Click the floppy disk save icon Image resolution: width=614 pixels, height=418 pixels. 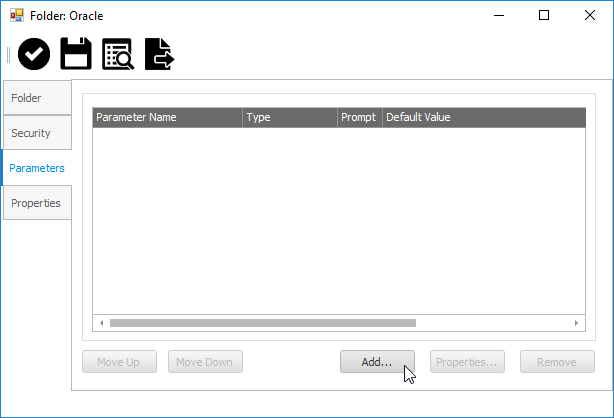coord(76,54)
